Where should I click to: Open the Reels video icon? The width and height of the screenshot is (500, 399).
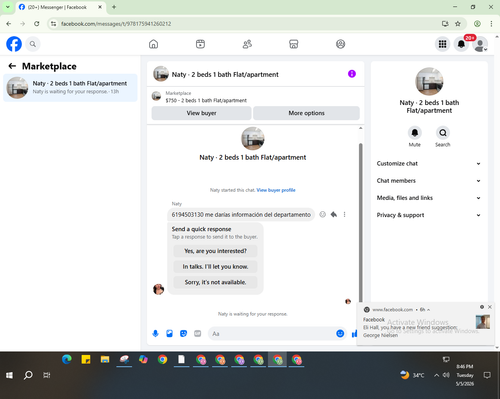[200, 44]
